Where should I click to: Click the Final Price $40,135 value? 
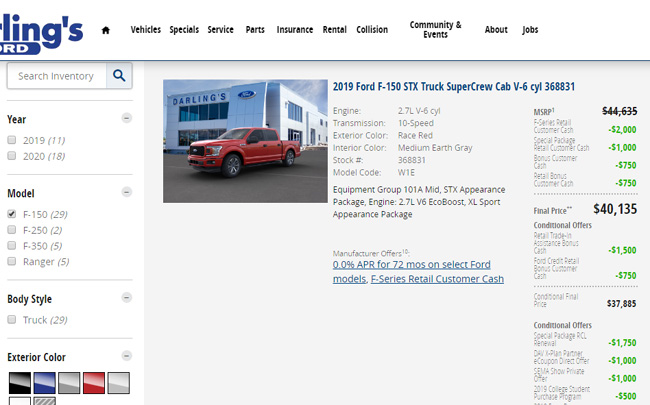click(615, 209)
